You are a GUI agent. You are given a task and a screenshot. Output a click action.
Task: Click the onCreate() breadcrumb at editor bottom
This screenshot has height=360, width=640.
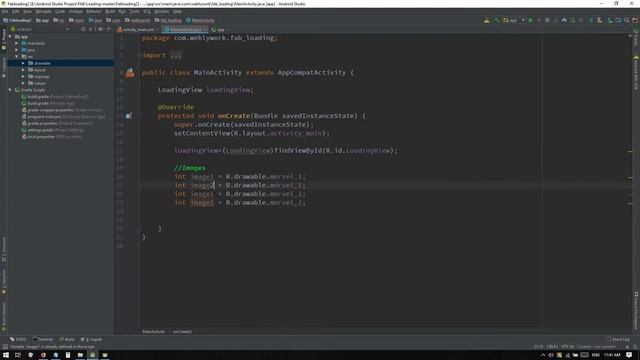(182, 331)
